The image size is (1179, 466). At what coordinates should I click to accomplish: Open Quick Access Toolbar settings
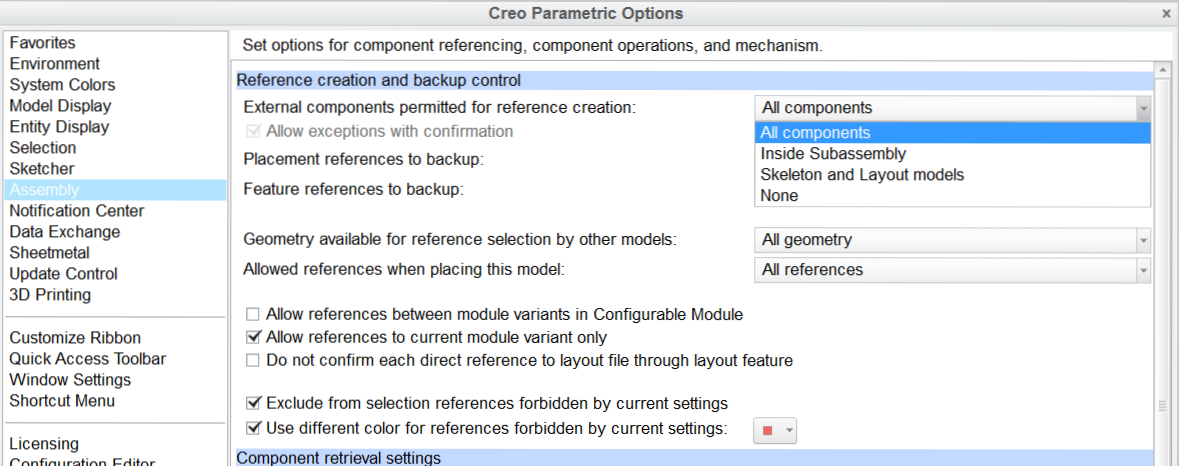[x=88, y=359]
